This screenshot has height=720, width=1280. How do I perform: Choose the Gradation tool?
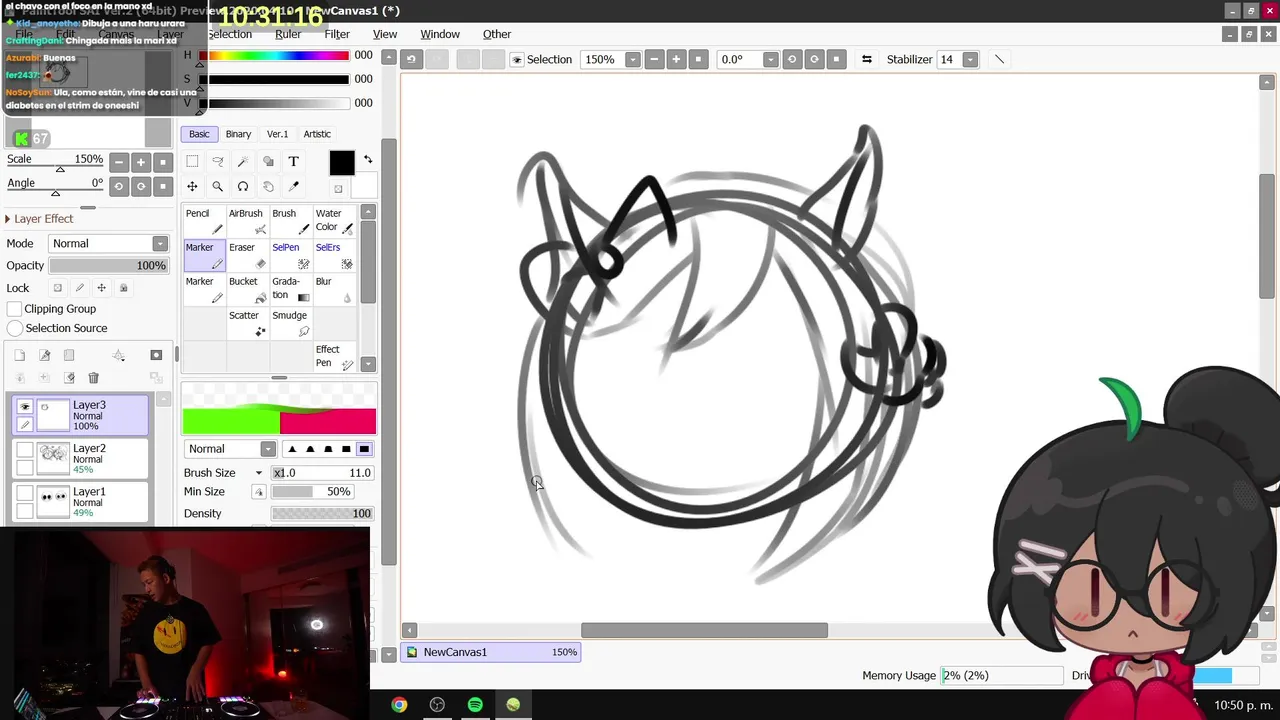click(290, 289)
